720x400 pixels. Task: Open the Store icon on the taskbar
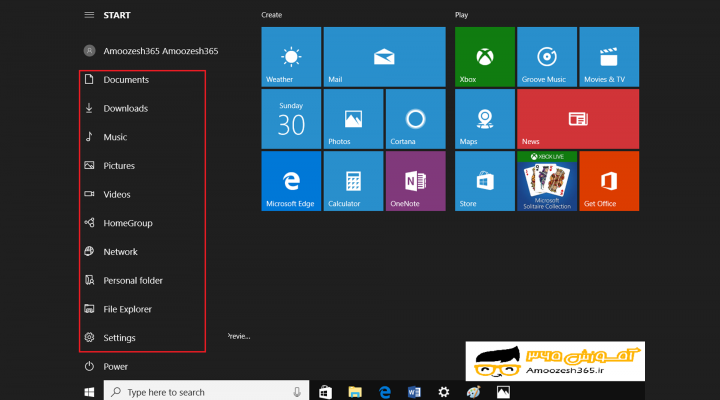click(x=326, y=392)
